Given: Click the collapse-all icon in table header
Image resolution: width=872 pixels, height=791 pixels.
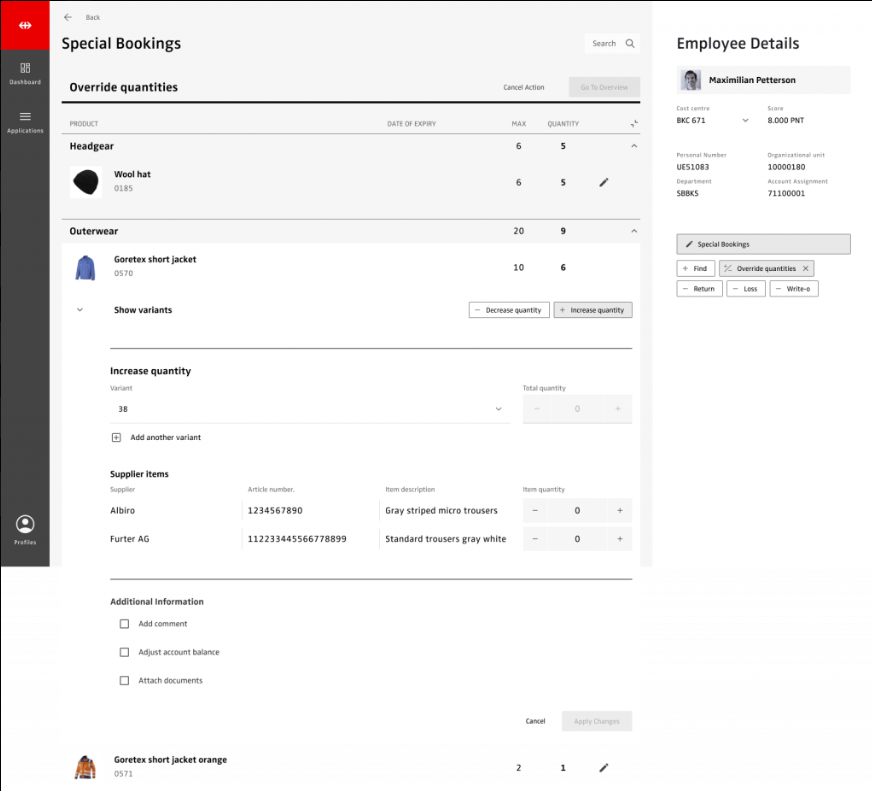Looking at the screenshot, I should click(633, 124).
